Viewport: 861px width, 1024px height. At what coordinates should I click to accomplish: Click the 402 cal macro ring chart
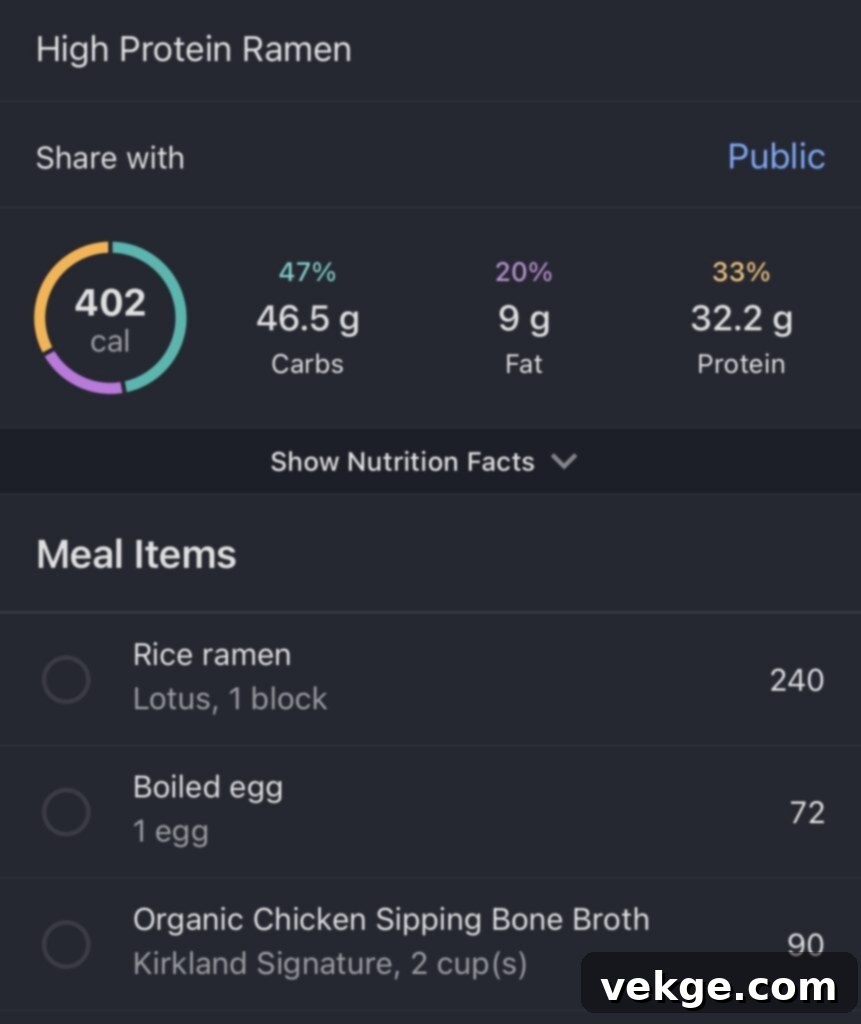[110, 318]
